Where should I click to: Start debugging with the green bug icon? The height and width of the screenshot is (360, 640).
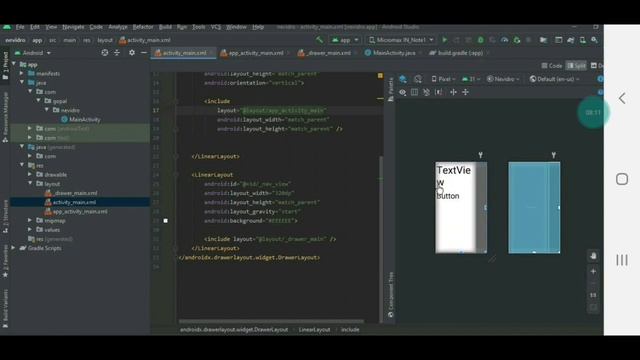pos(480,40)
